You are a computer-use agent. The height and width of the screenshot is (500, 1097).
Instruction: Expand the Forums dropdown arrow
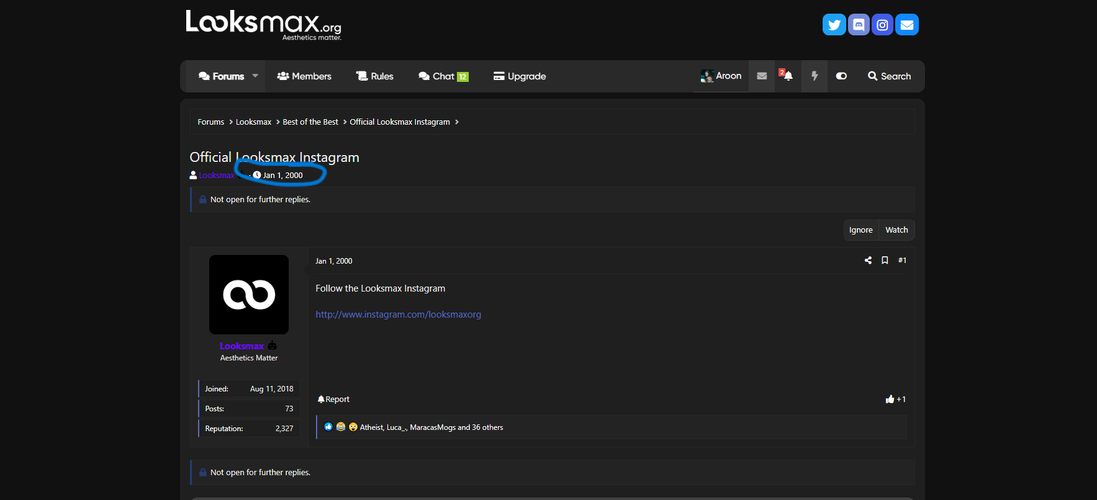click(x=255, y=76)
